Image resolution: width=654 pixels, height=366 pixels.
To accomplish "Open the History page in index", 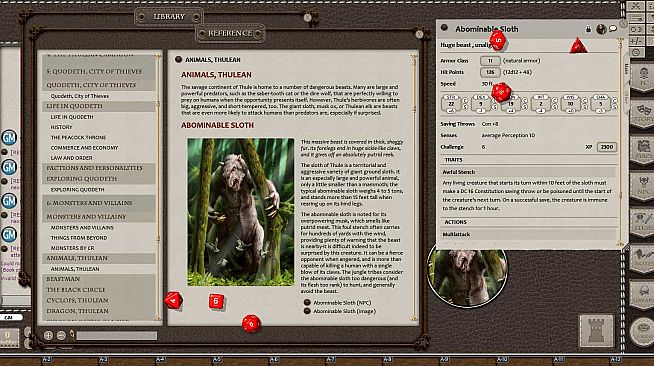I will point(61,127).
